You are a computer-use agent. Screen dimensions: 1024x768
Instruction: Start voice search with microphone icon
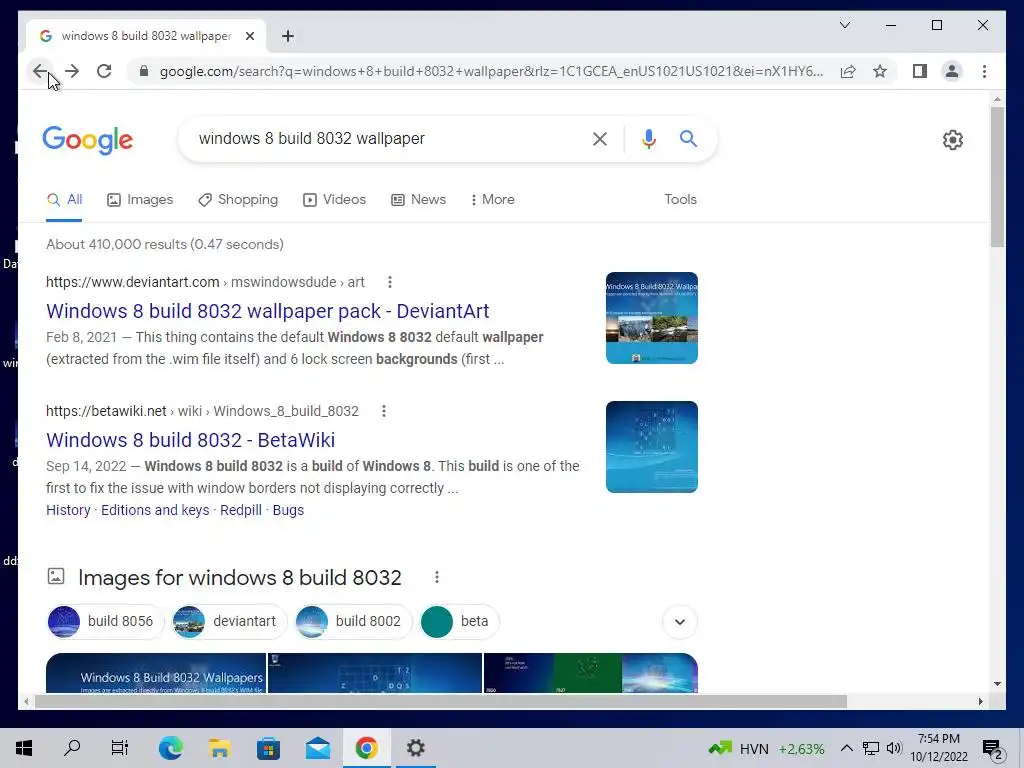648,138
